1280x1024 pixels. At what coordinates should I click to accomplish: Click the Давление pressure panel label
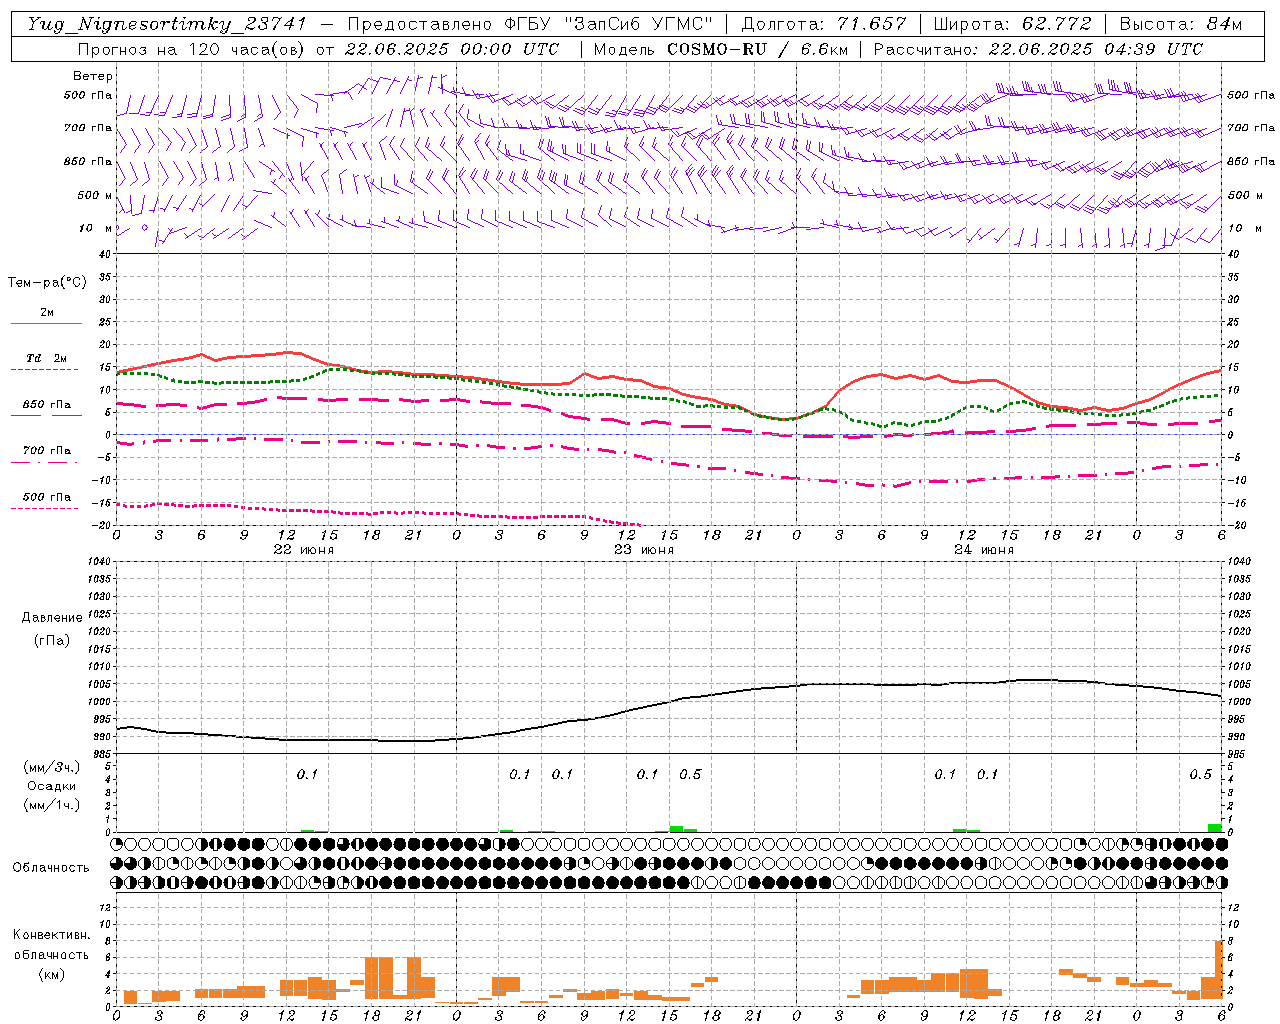click(x=52, y=618)
